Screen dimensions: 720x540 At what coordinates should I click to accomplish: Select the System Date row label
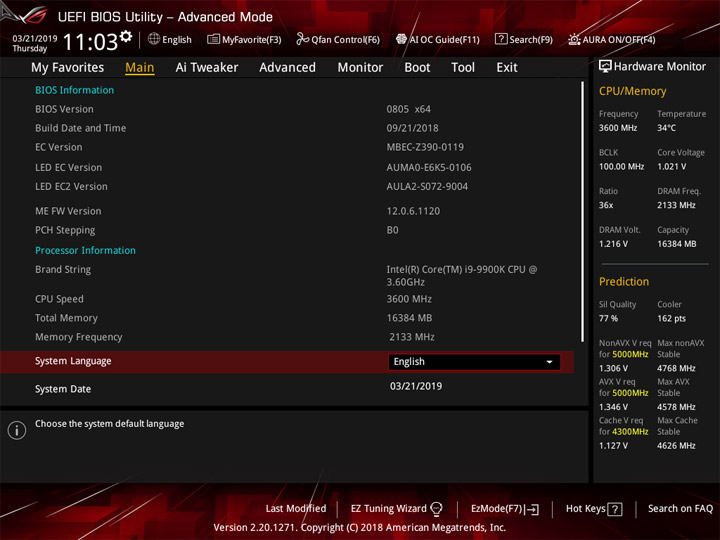pos(63,389)
